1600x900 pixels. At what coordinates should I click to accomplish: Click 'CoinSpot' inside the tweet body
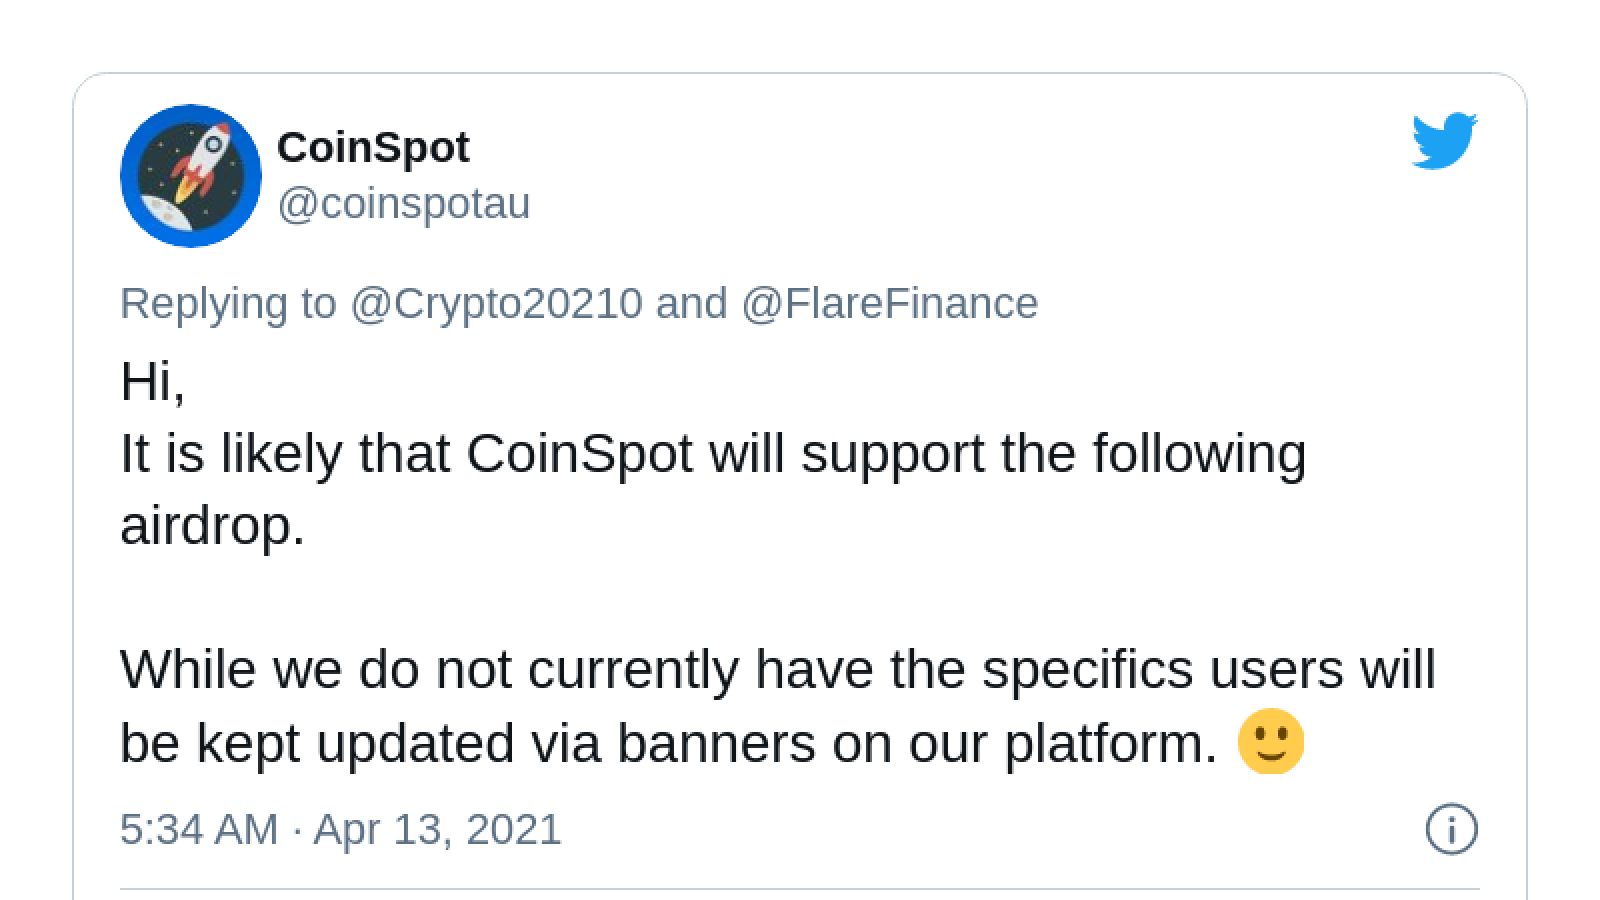pos(579,453)
